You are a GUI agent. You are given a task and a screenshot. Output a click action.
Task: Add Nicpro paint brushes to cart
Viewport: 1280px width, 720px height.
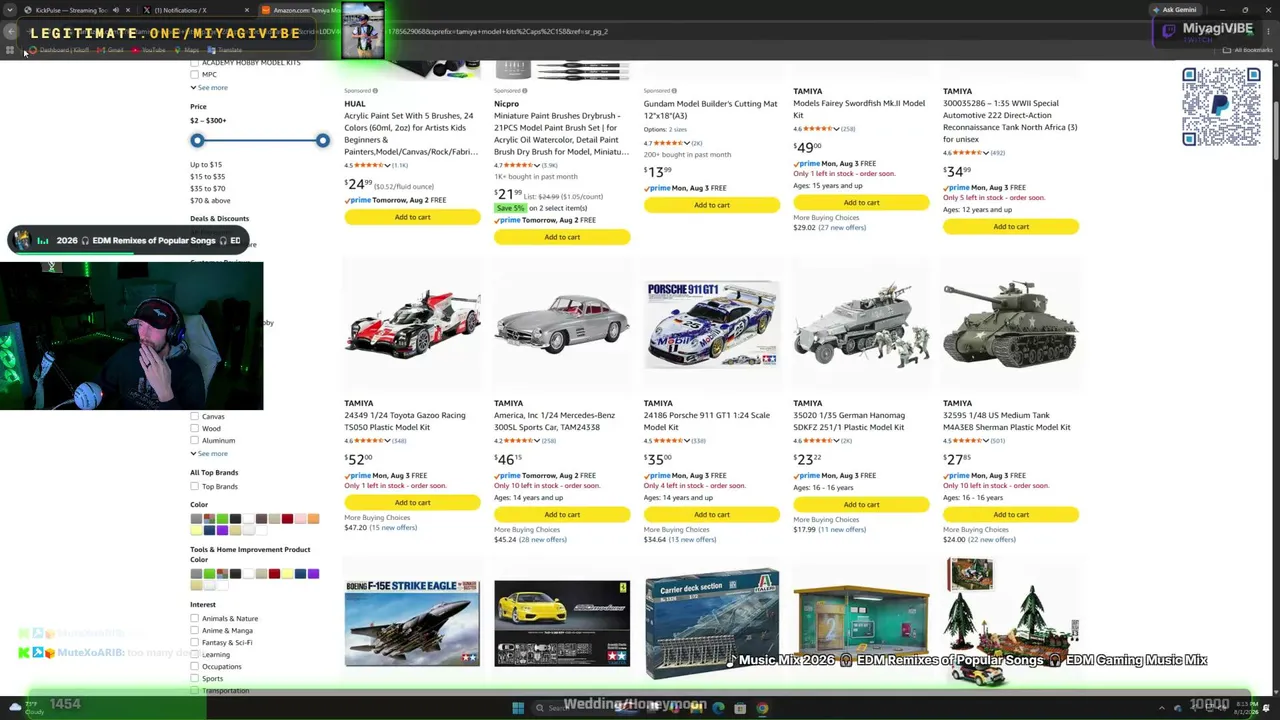562,238
